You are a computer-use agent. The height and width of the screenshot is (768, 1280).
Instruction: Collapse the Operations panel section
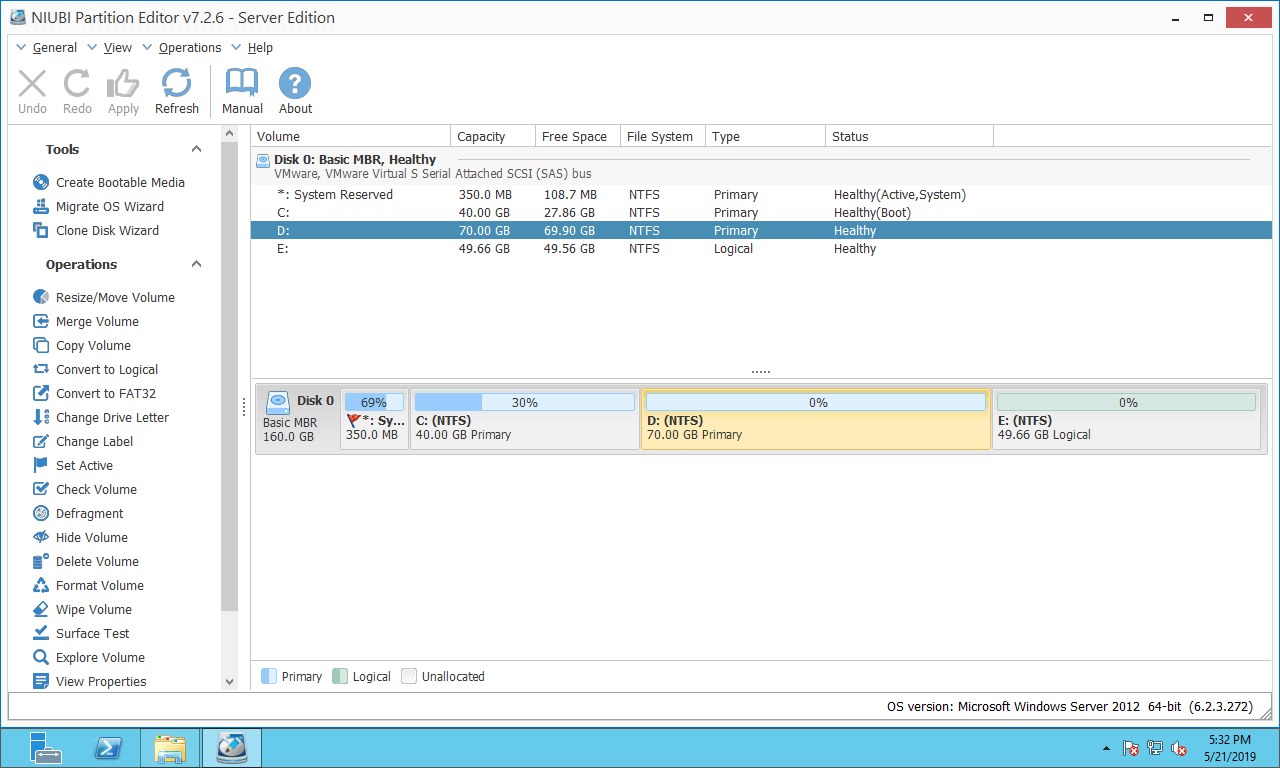coord(196,264)
